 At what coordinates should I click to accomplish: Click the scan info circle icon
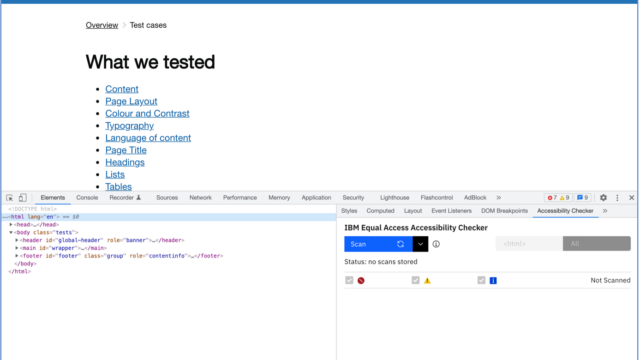(436, 244)
